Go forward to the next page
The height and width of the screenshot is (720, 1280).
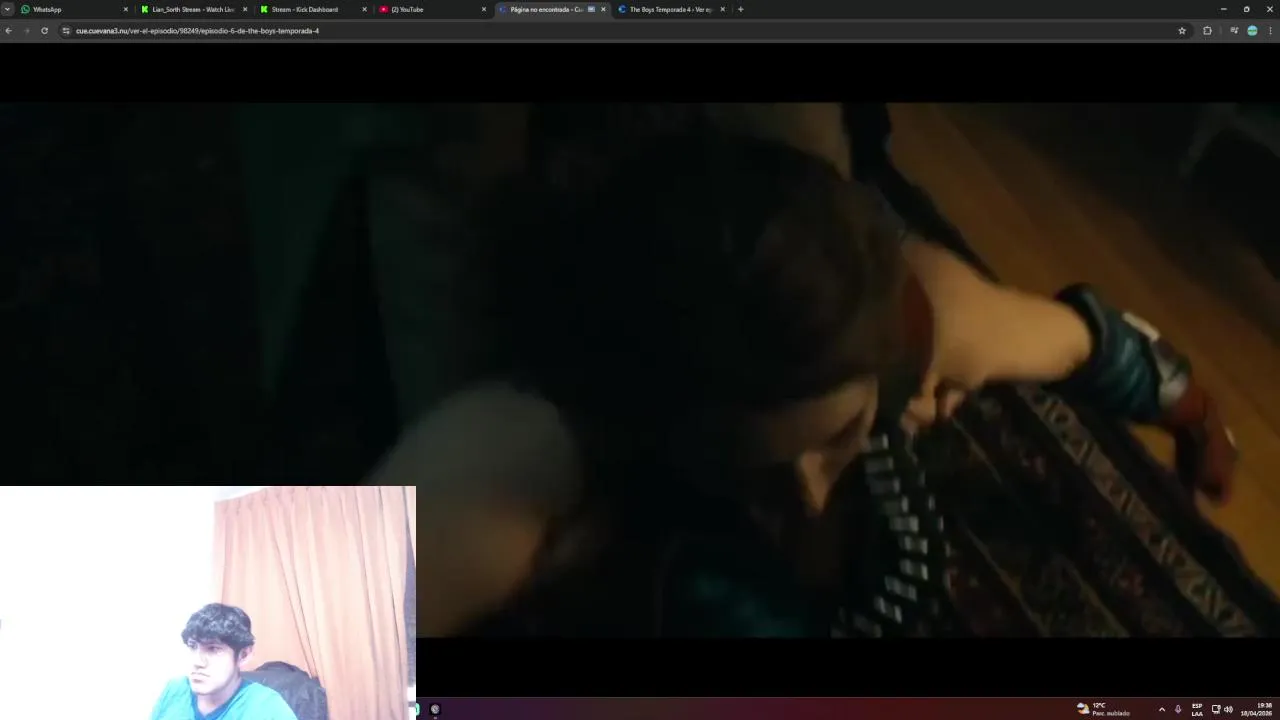coord(27,31)
